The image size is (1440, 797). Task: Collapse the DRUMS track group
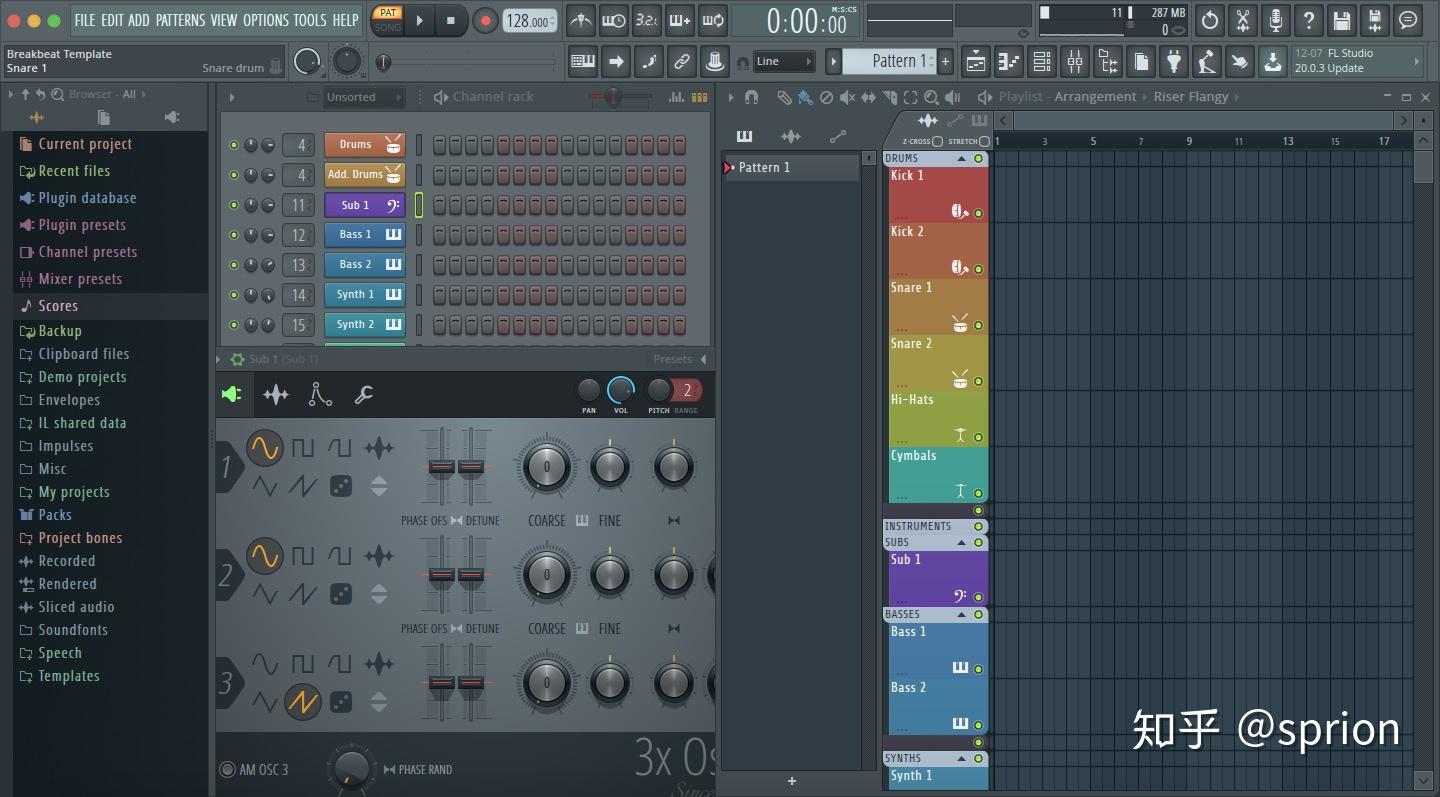click(x=961, y=159)
